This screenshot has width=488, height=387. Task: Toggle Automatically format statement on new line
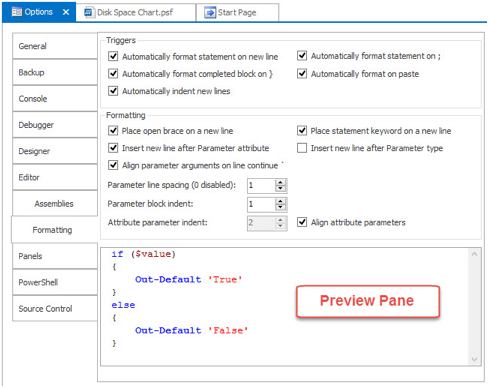click(113, 56)
